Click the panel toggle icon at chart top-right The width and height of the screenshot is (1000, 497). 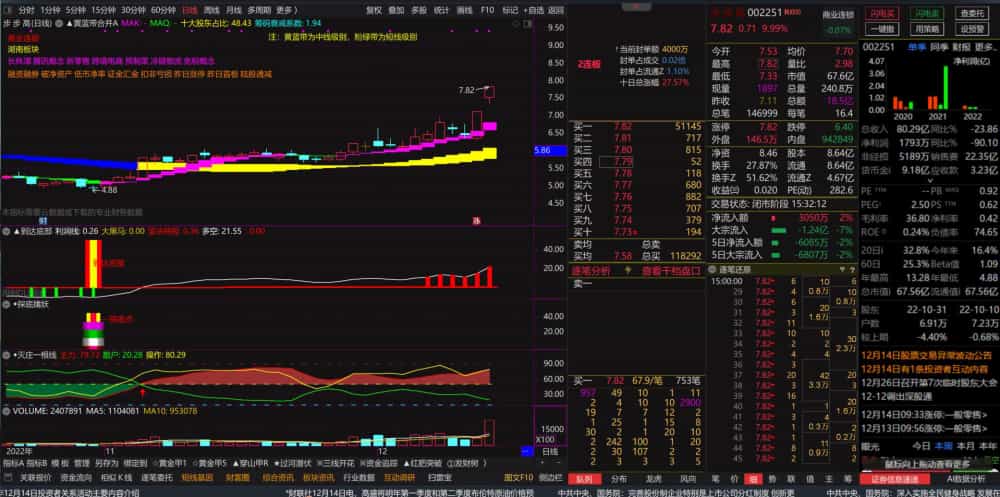tap(527, 24)
